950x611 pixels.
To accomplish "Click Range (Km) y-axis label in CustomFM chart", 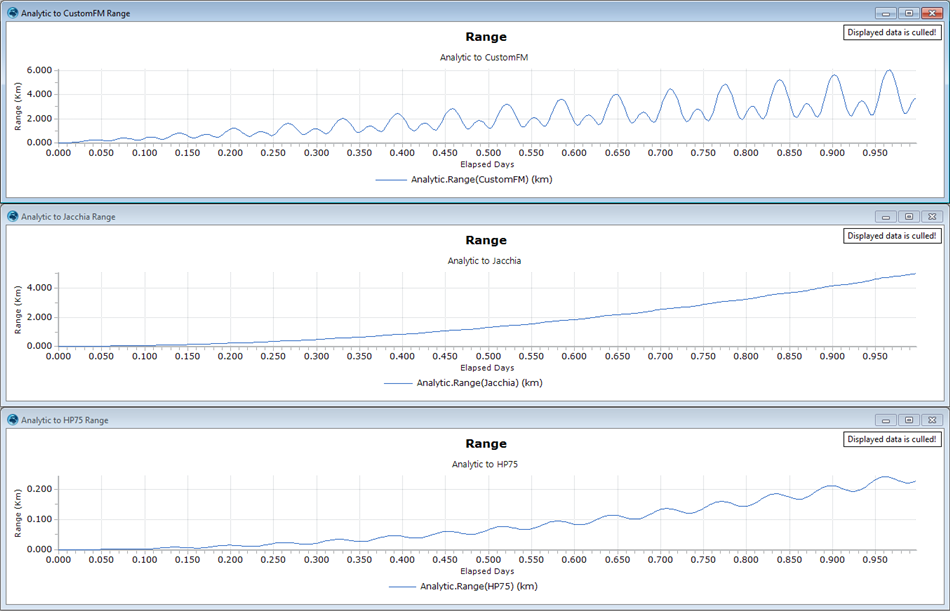I will point(18,107).
